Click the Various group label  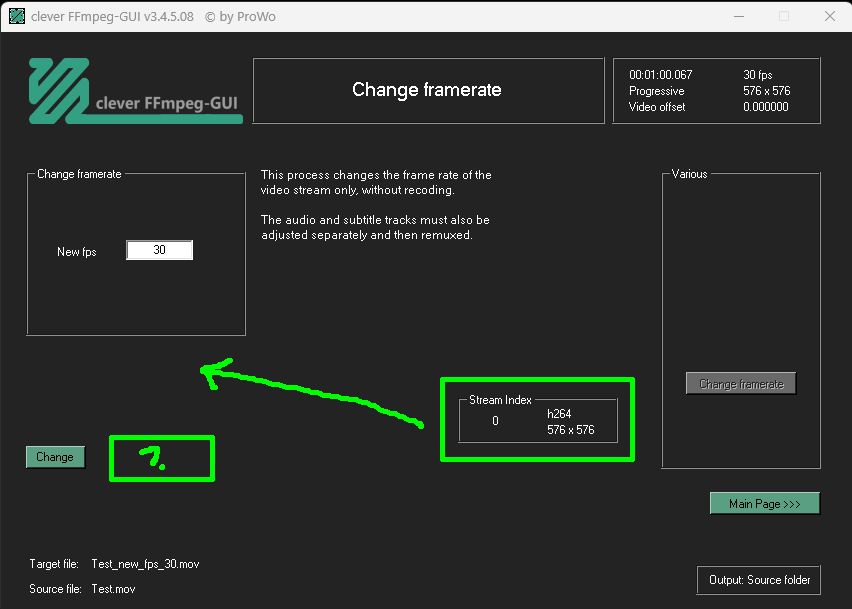click(x=690, y=174)
